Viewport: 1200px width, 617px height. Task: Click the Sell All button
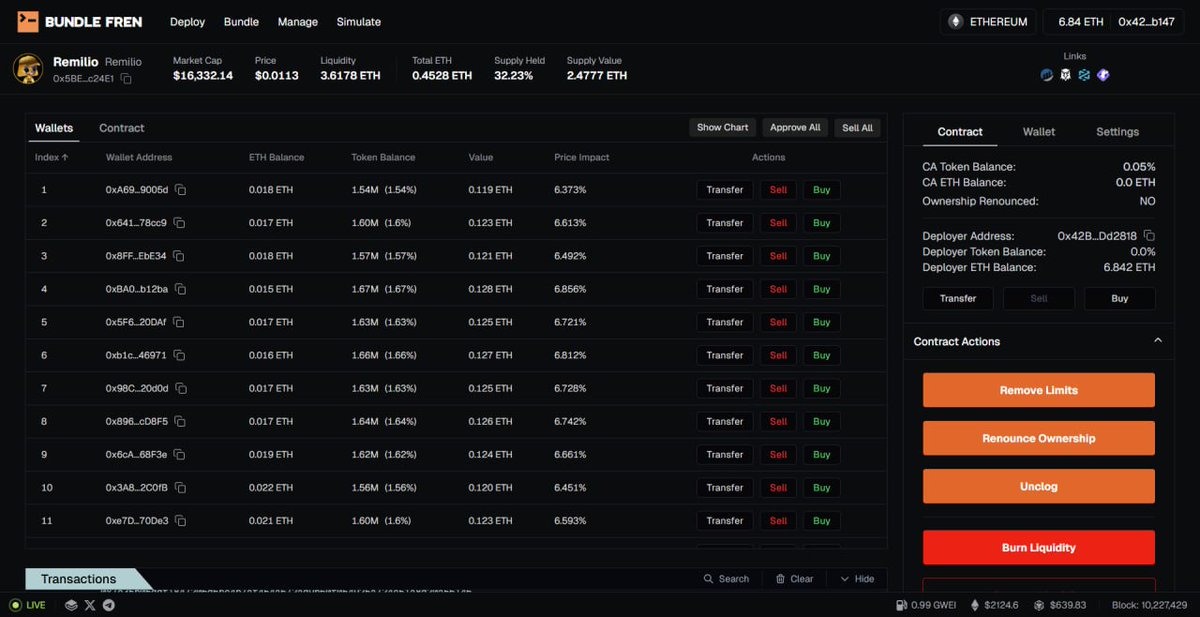[x=857, y=127]
